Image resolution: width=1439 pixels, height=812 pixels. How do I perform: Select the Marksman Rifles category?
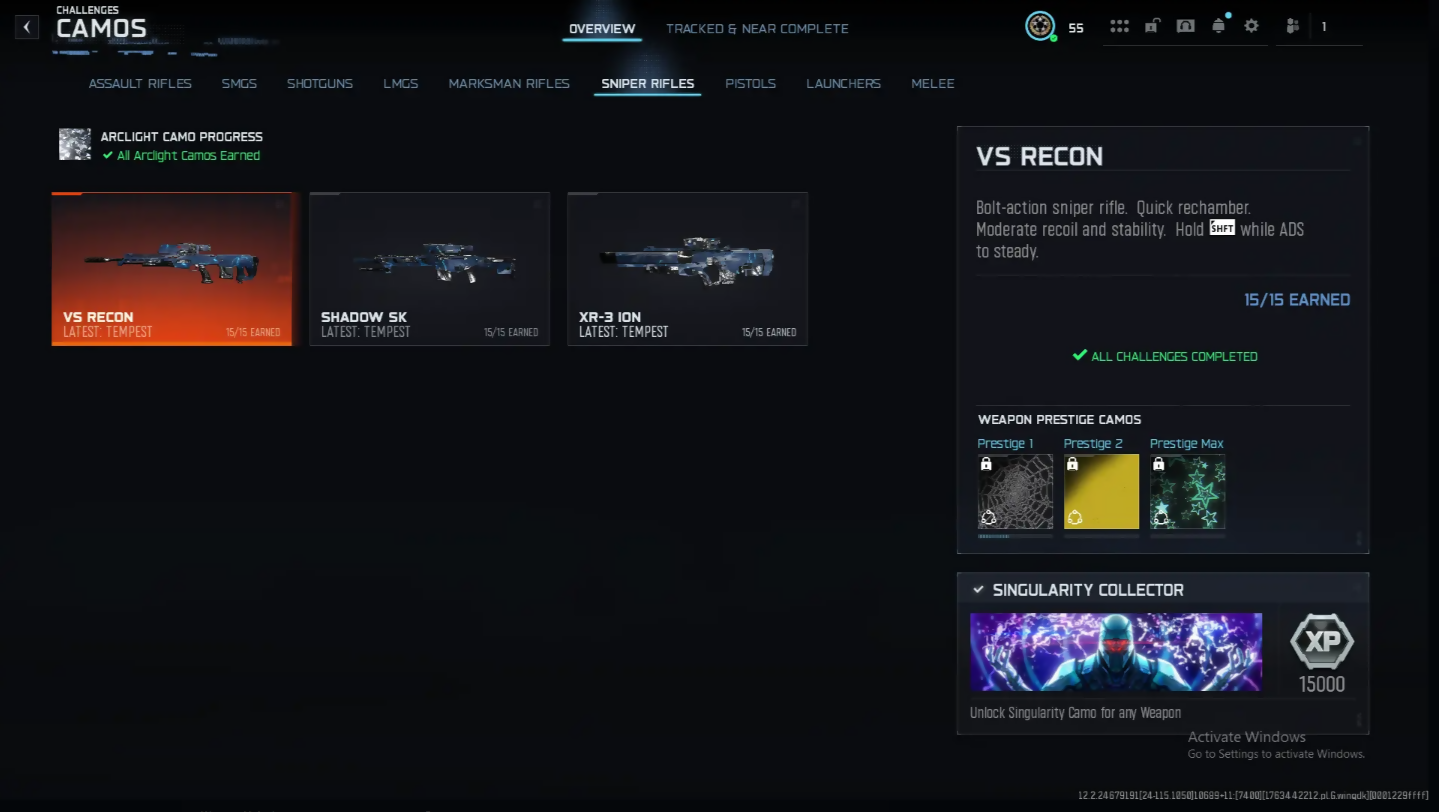(509, 84)
